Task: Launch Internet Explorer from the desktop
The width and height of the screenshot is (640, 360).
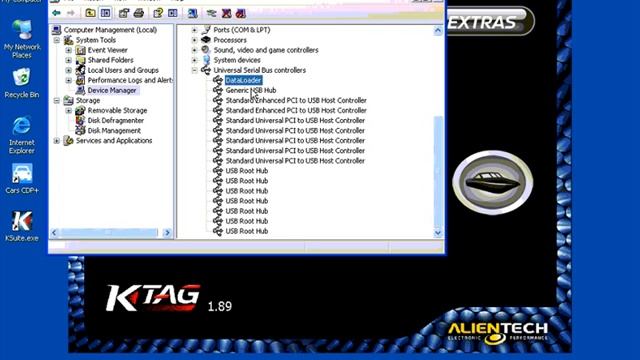Action: point(22,135)
